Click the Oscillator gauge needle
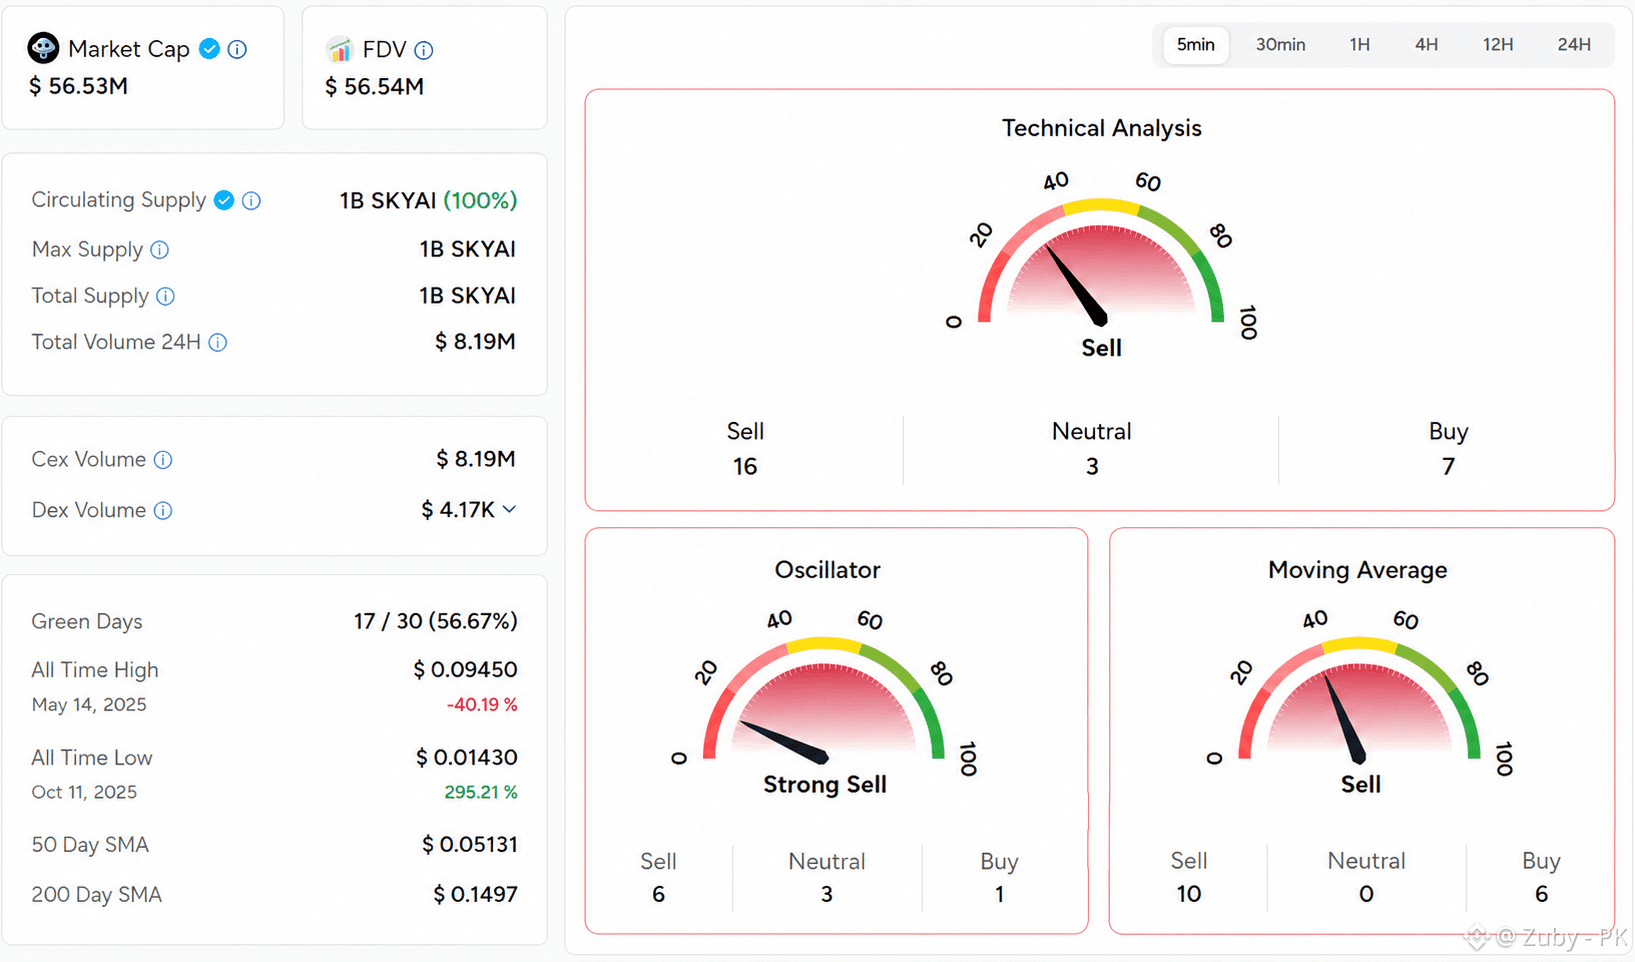Screen dimensions: 1635x962 [x=783, y=741]
